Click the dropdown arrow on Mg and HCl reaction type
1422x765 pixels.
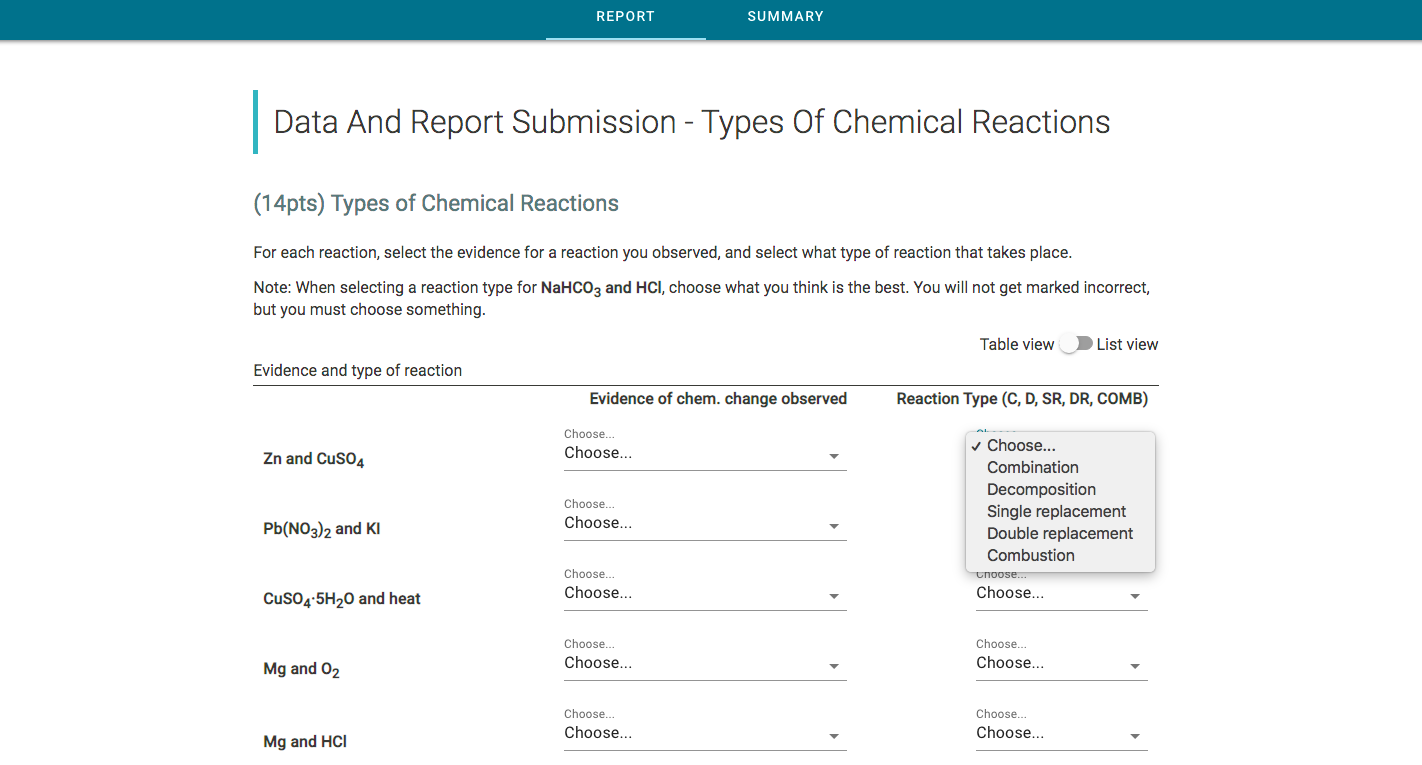(x=1136, y=736)
